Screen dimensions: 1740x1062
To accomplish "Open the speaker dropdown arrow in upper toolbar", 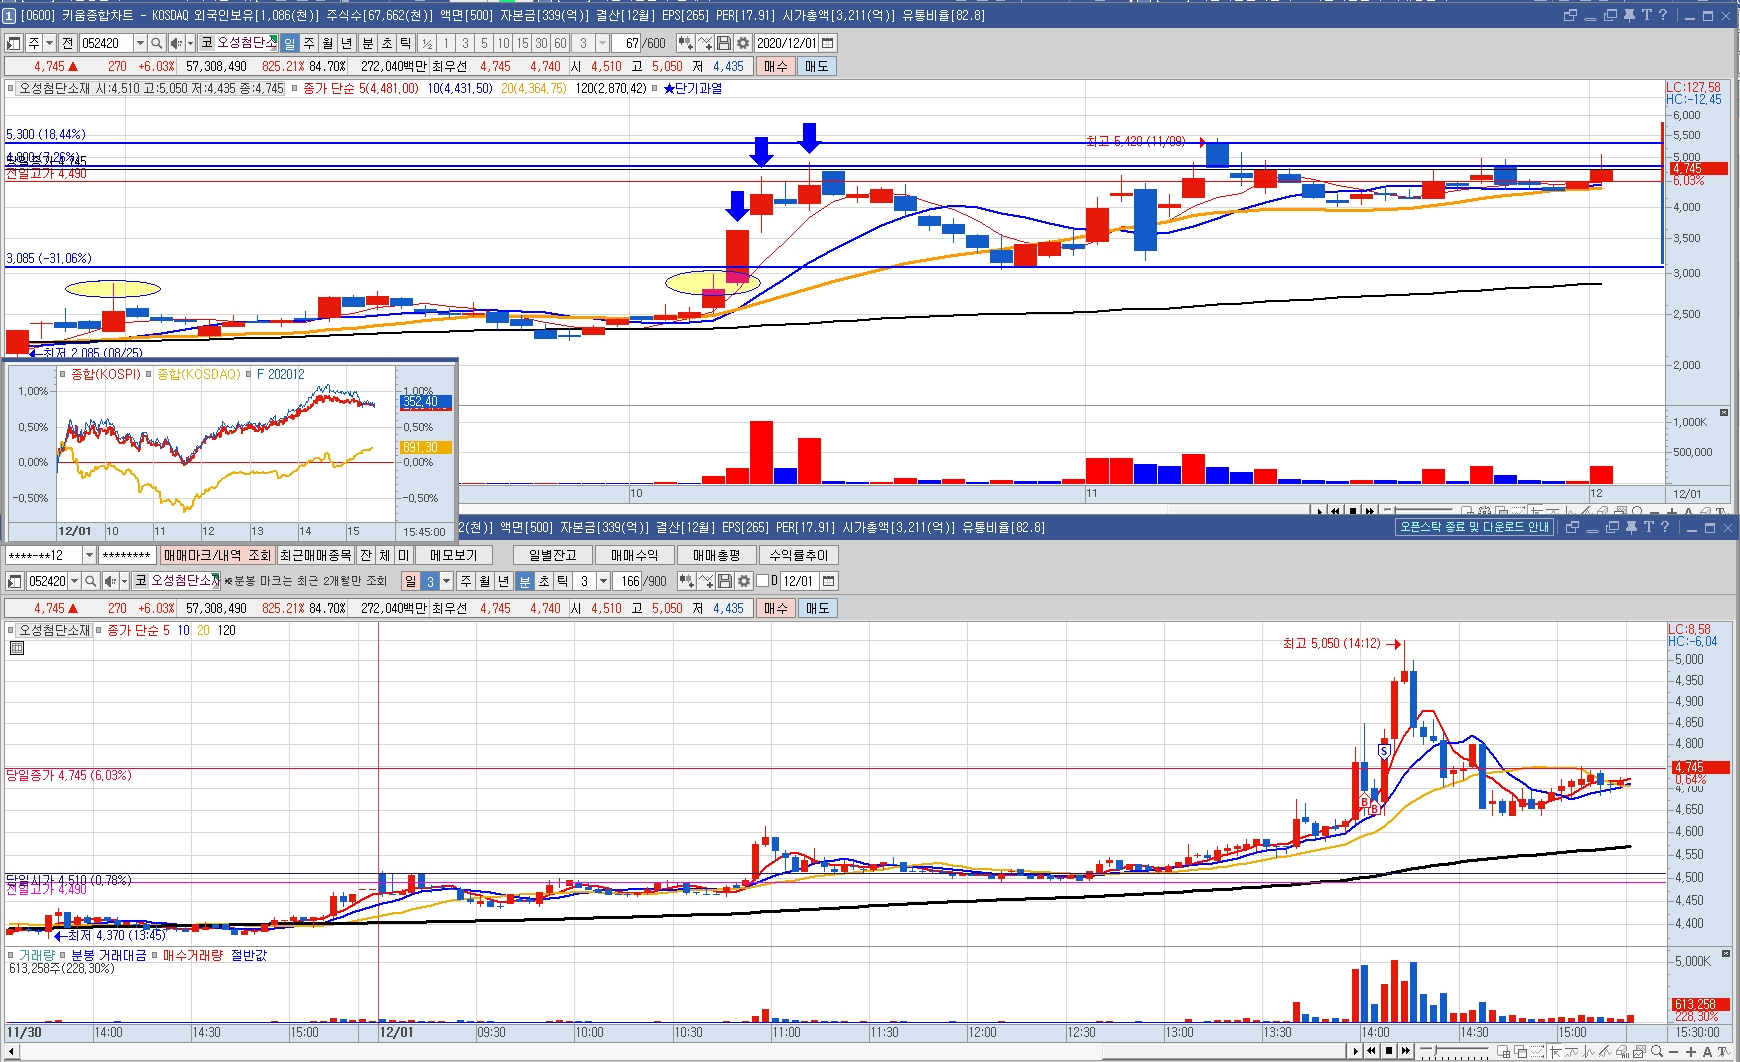I will pos(190,43).
